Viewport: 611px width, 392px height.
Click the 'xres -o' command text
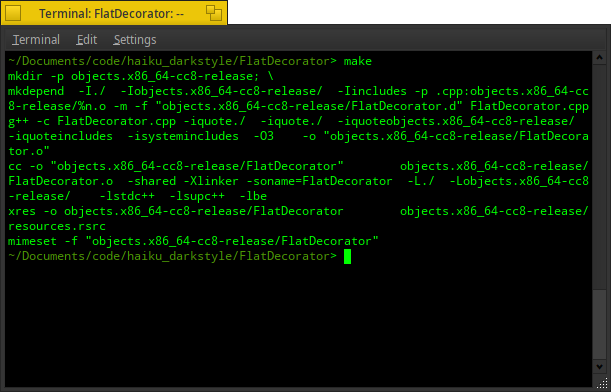tap(32, 211)
